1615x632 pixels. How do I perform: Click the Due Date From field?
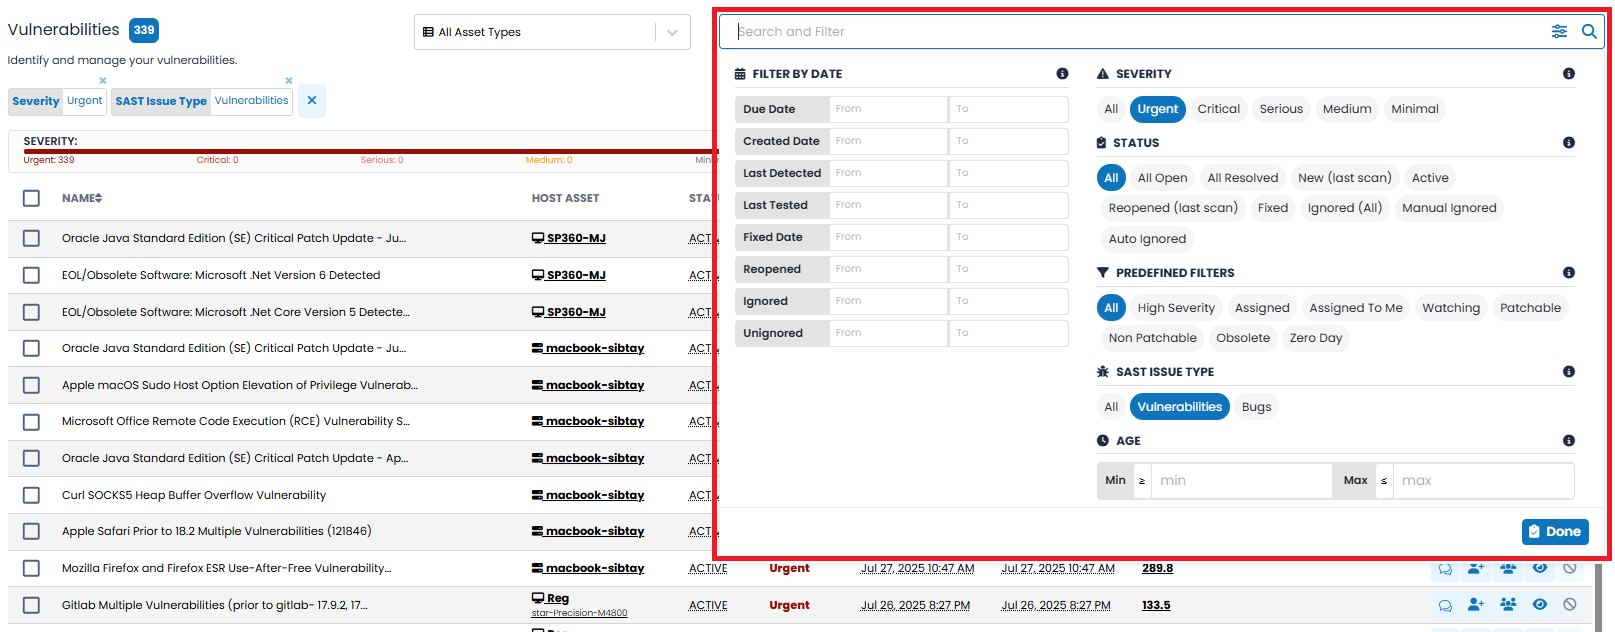[x=888, y=109]
